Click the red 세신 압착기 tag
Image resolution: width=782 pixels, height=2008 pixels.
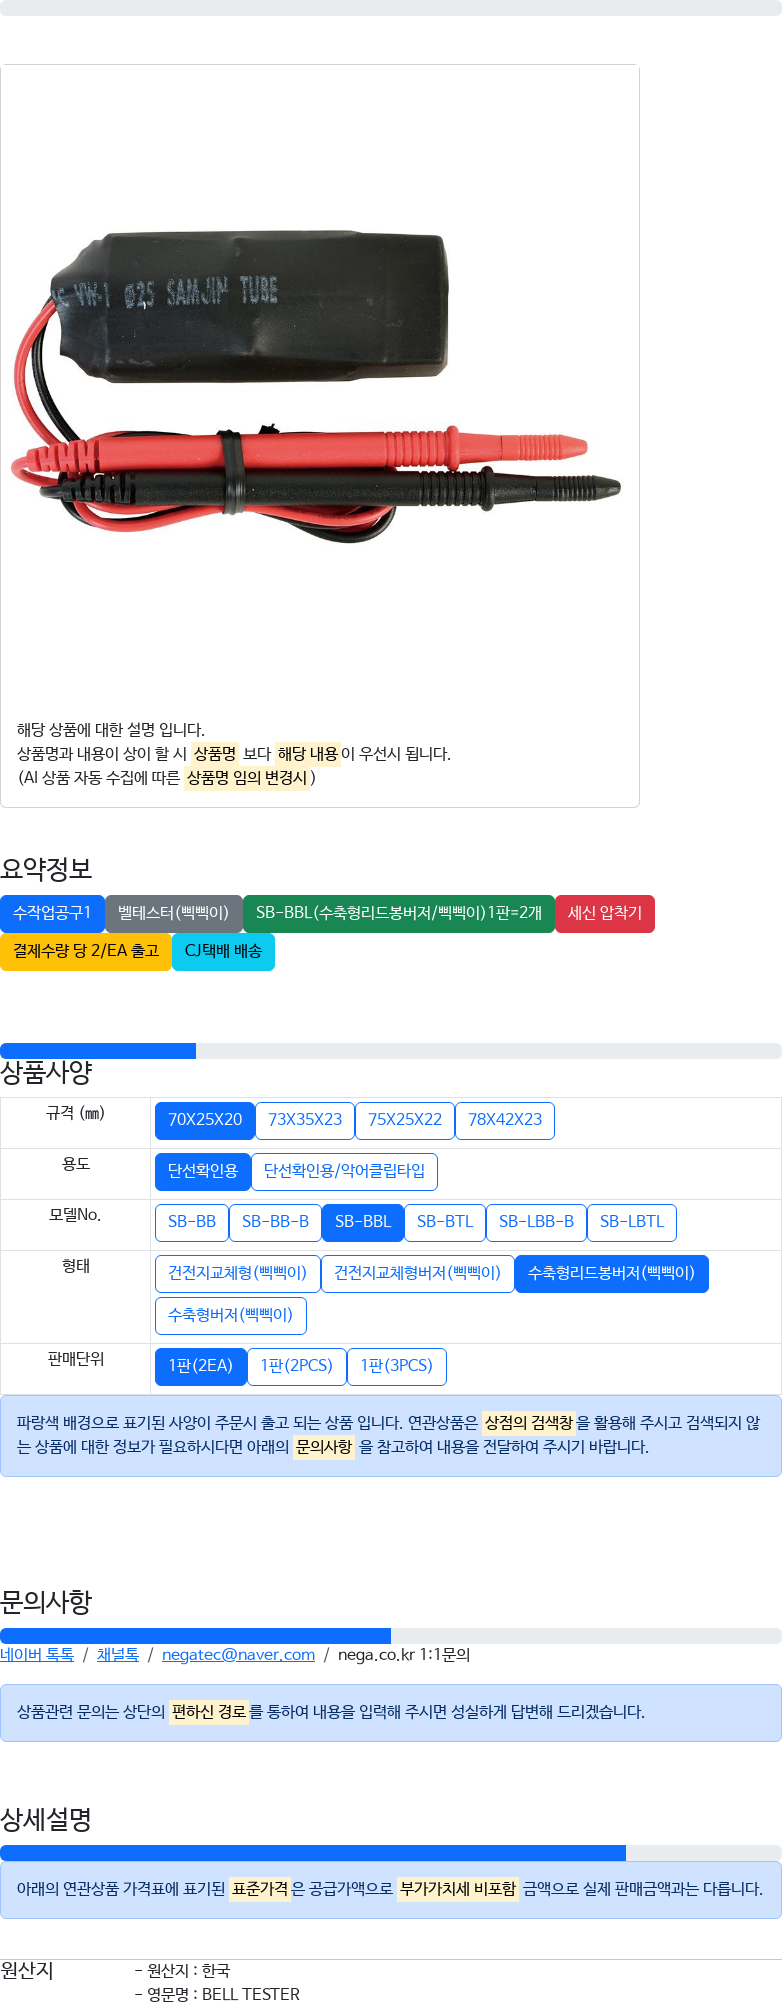pyautogui.click(x=605, y=913)
